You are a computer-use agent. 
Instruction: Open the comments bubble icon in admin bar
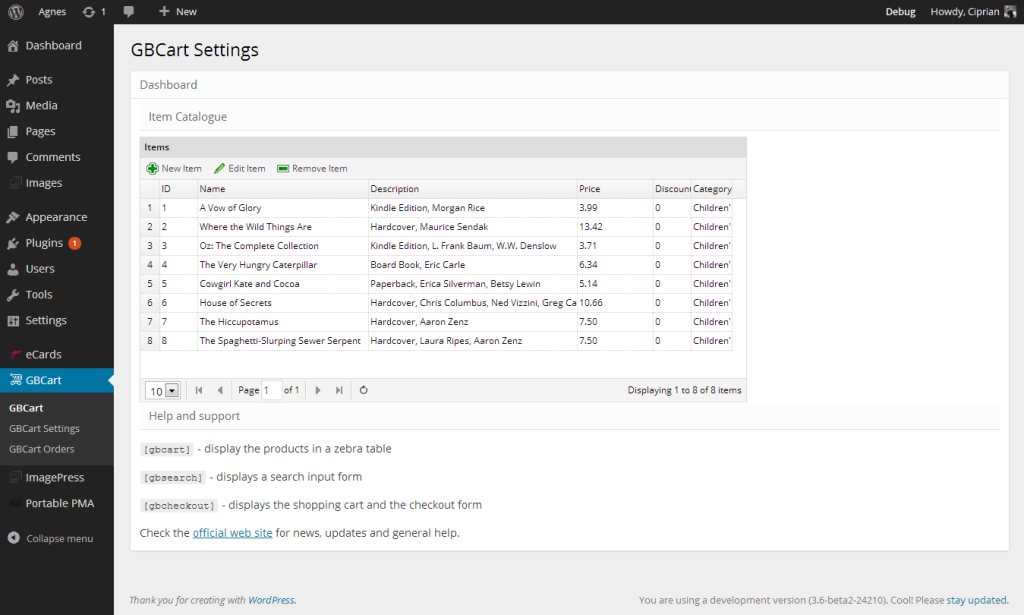pyautogui.click(x=129, y=12)
